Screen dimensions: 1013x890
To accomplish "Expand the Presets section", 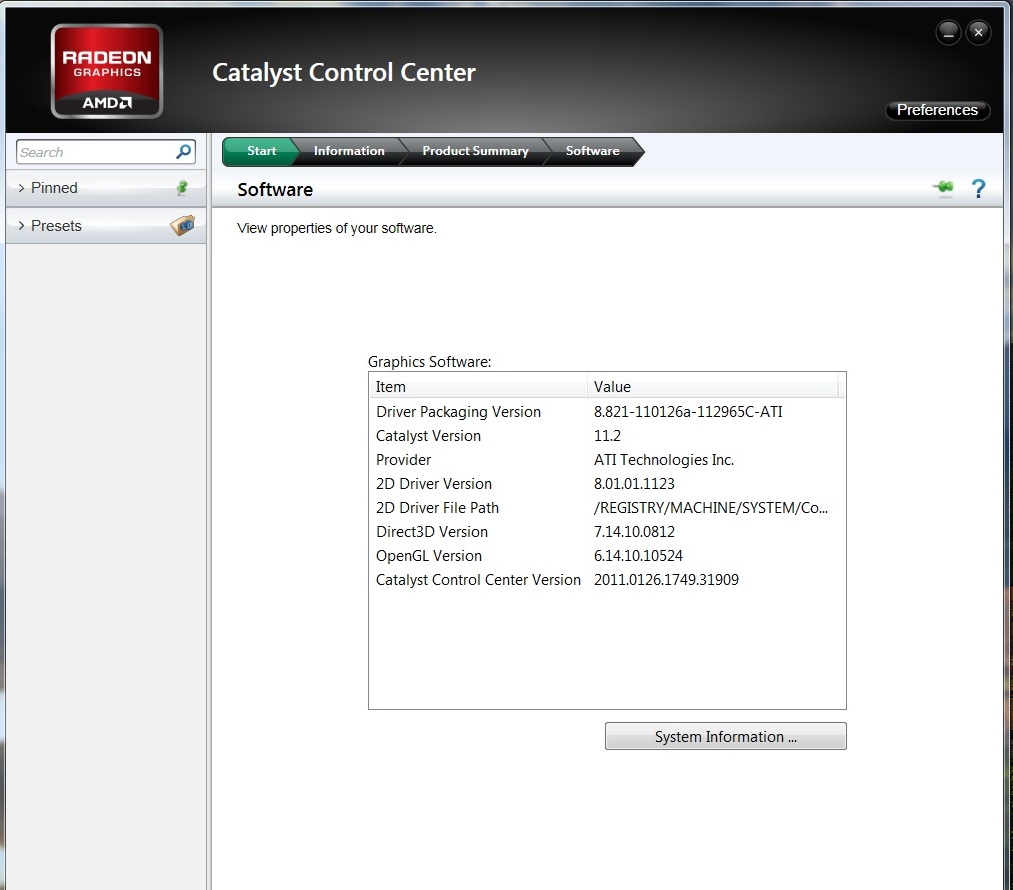I will 106,225.
